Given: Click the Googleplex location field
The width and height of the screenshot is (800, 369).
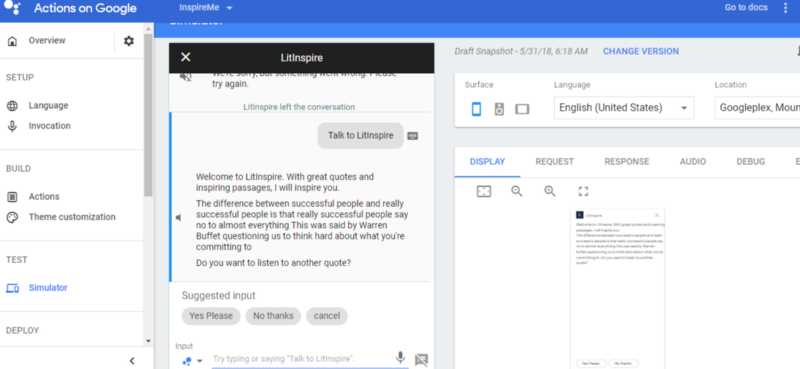Looking at the screenshot, I should pyautogui.click(x=757, y=108).
